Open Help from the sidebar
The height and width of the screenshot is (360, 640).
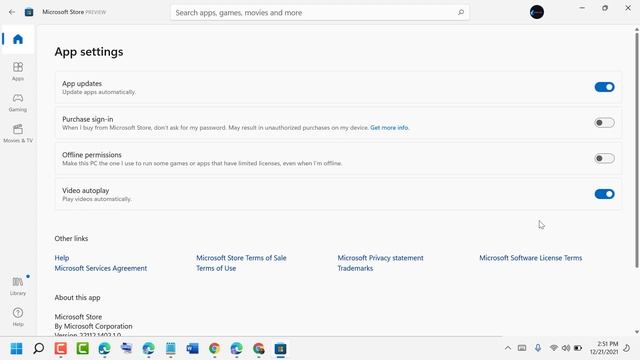18,317
